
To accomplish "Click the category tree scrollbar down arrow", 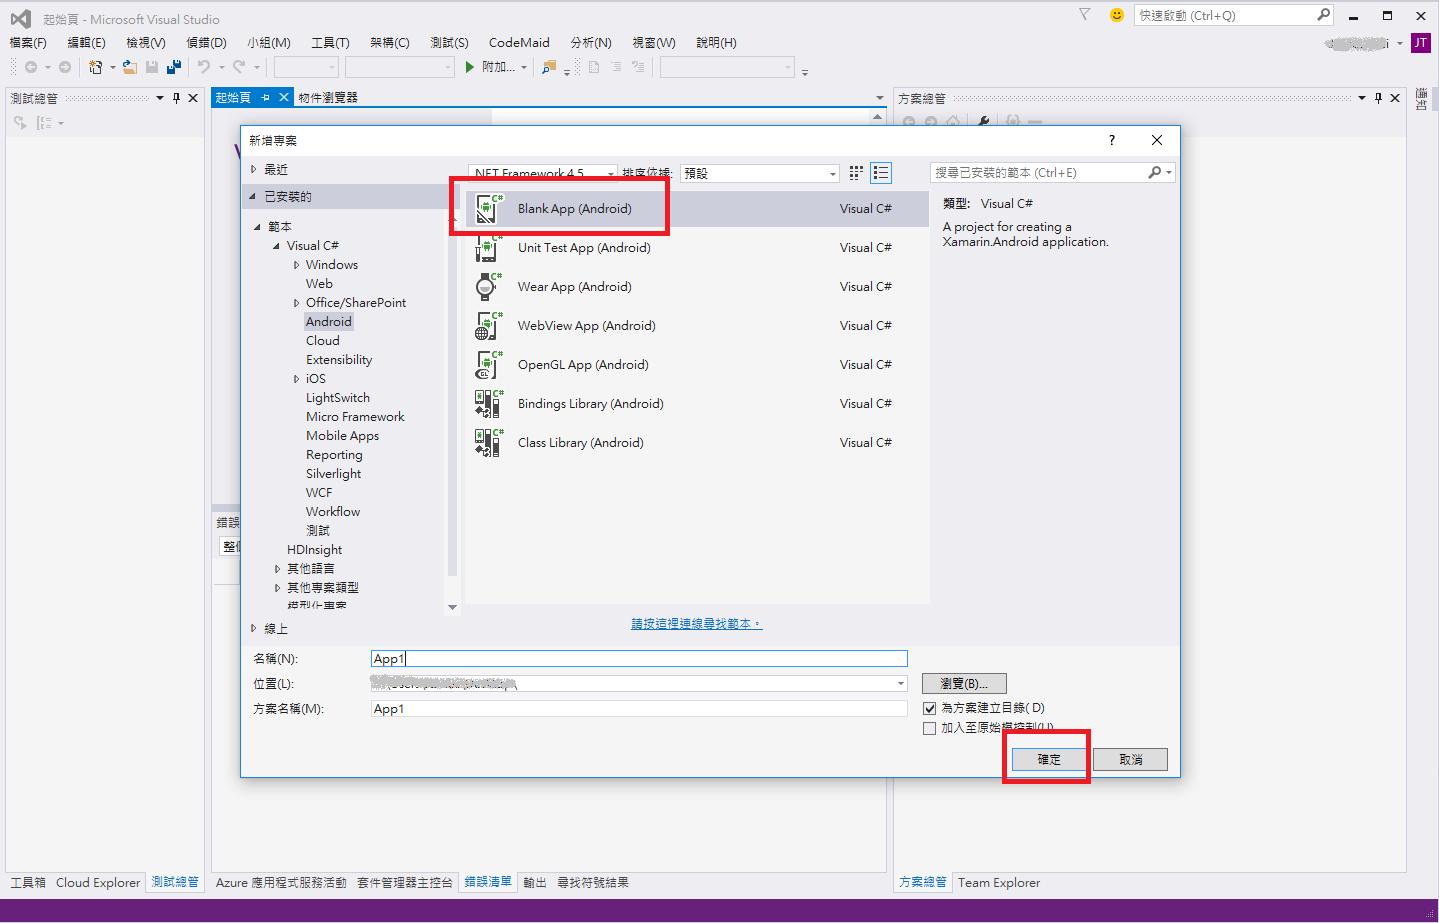I will (x=452, y=607).
